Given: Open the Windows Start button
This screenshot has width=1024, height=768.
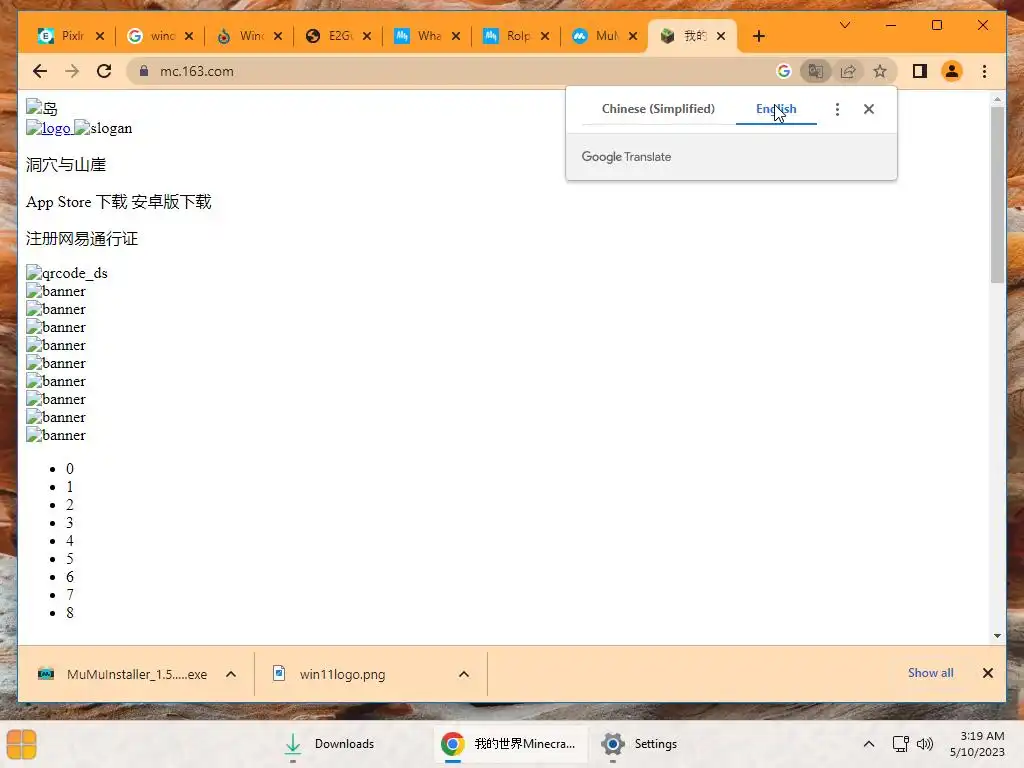Looking at the screenshot, I should tap(22, 744).
